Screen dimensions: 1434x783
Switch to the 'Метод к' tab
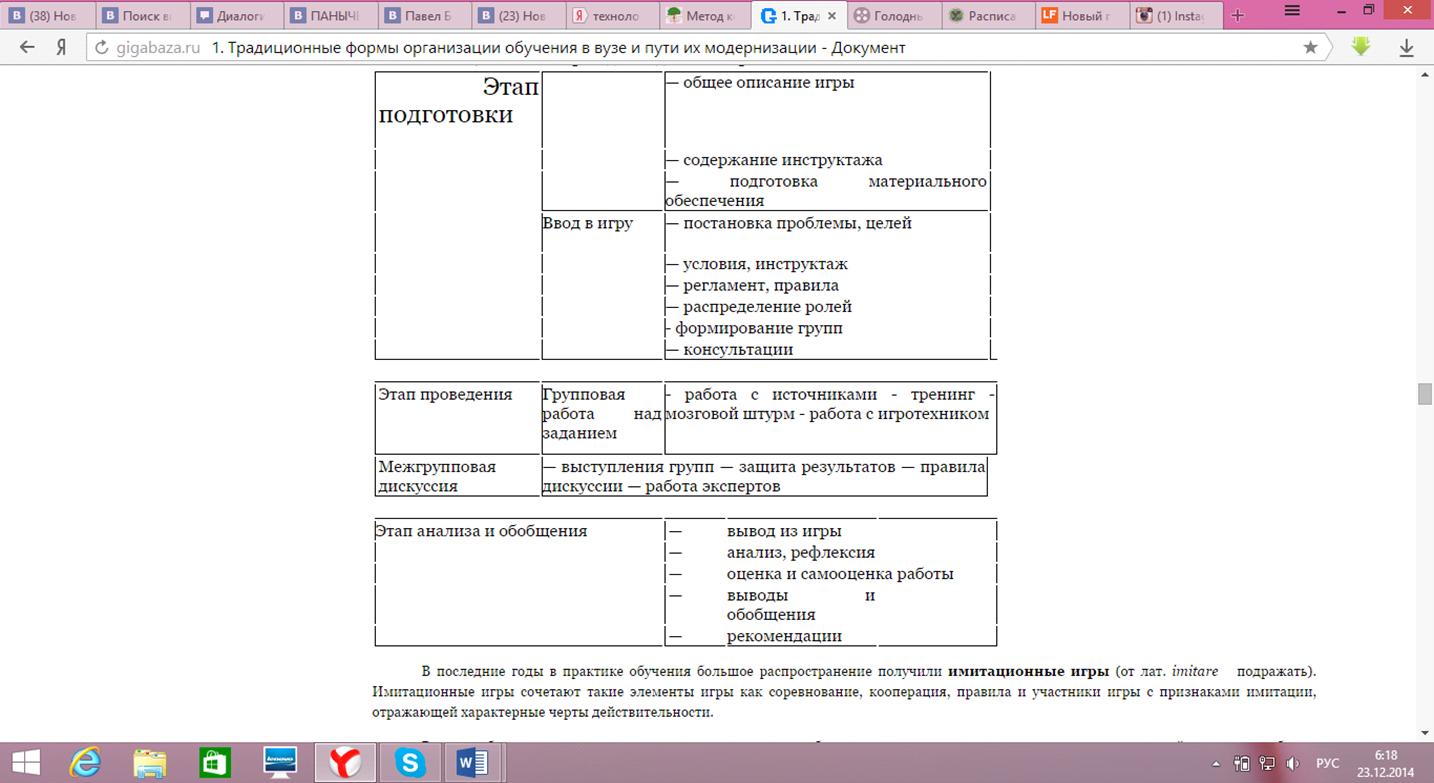click(x=704, y=16)
